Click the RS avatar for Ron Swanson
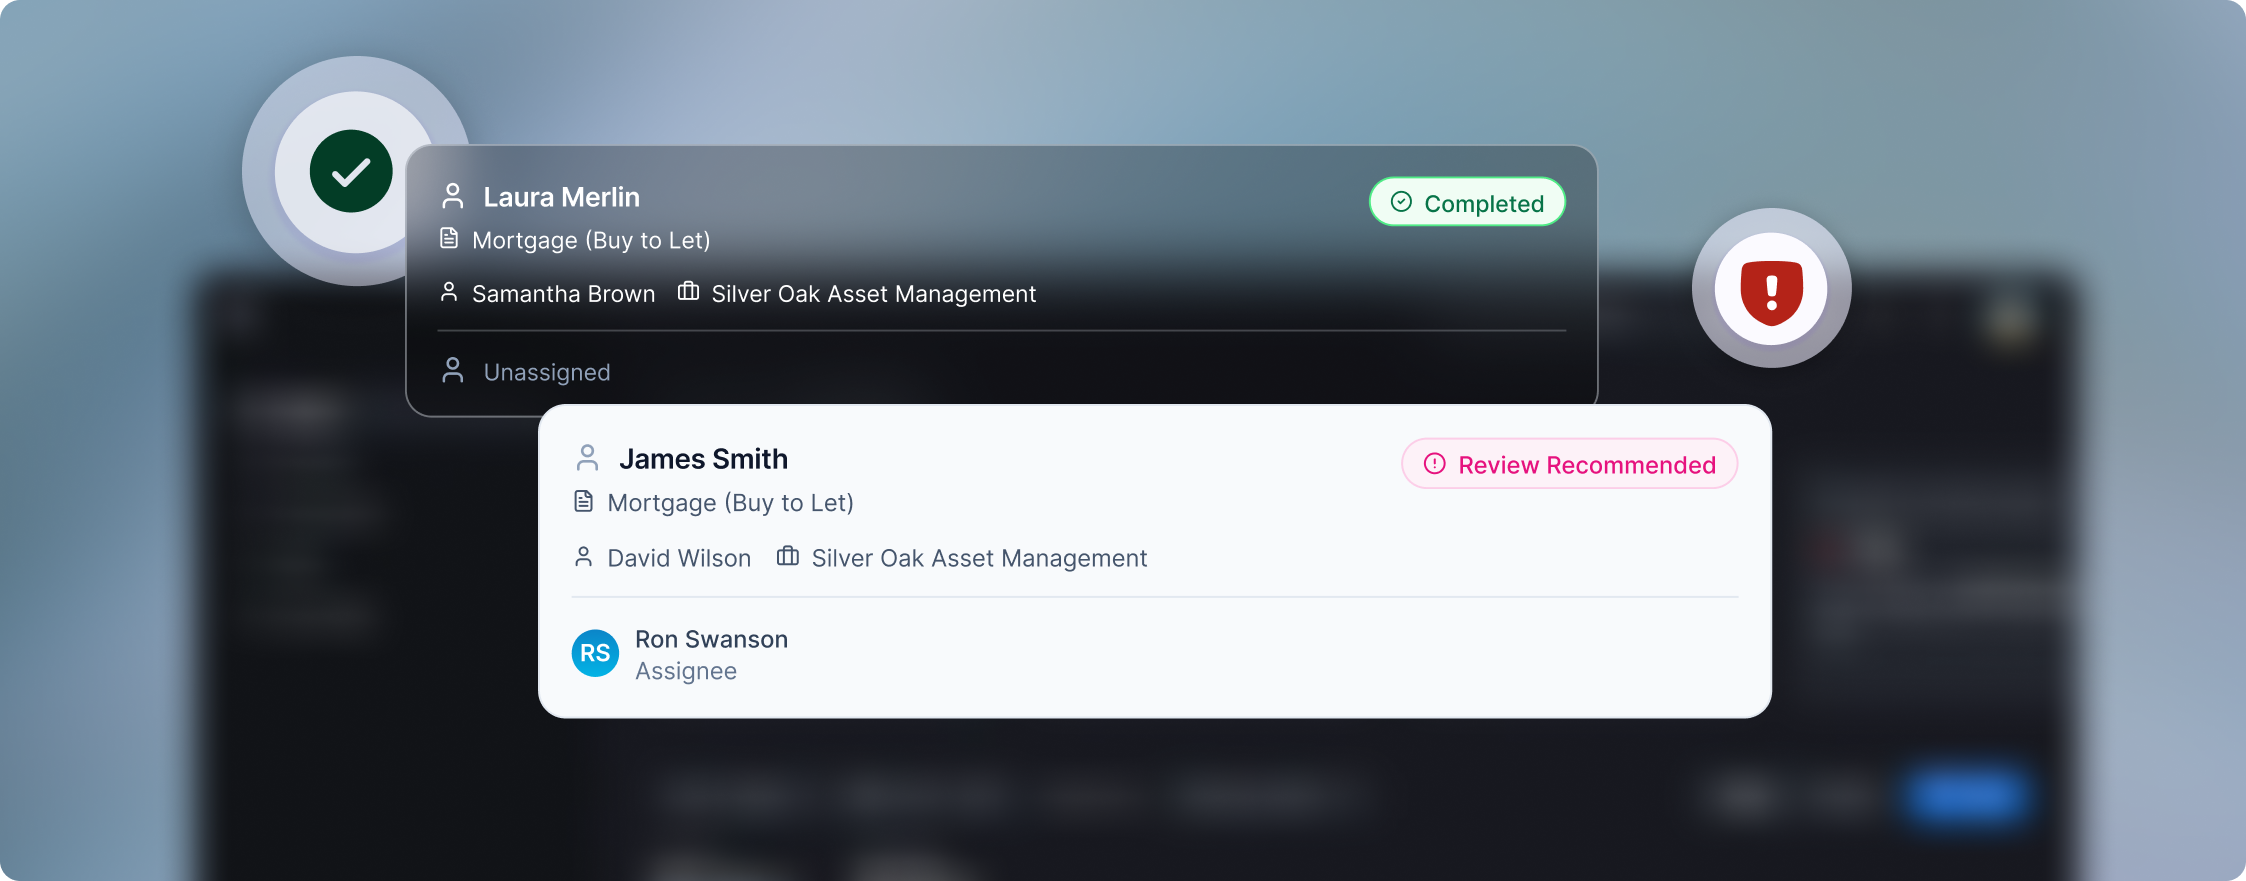Screen dimensions: 2246x881 coord(595,653)
